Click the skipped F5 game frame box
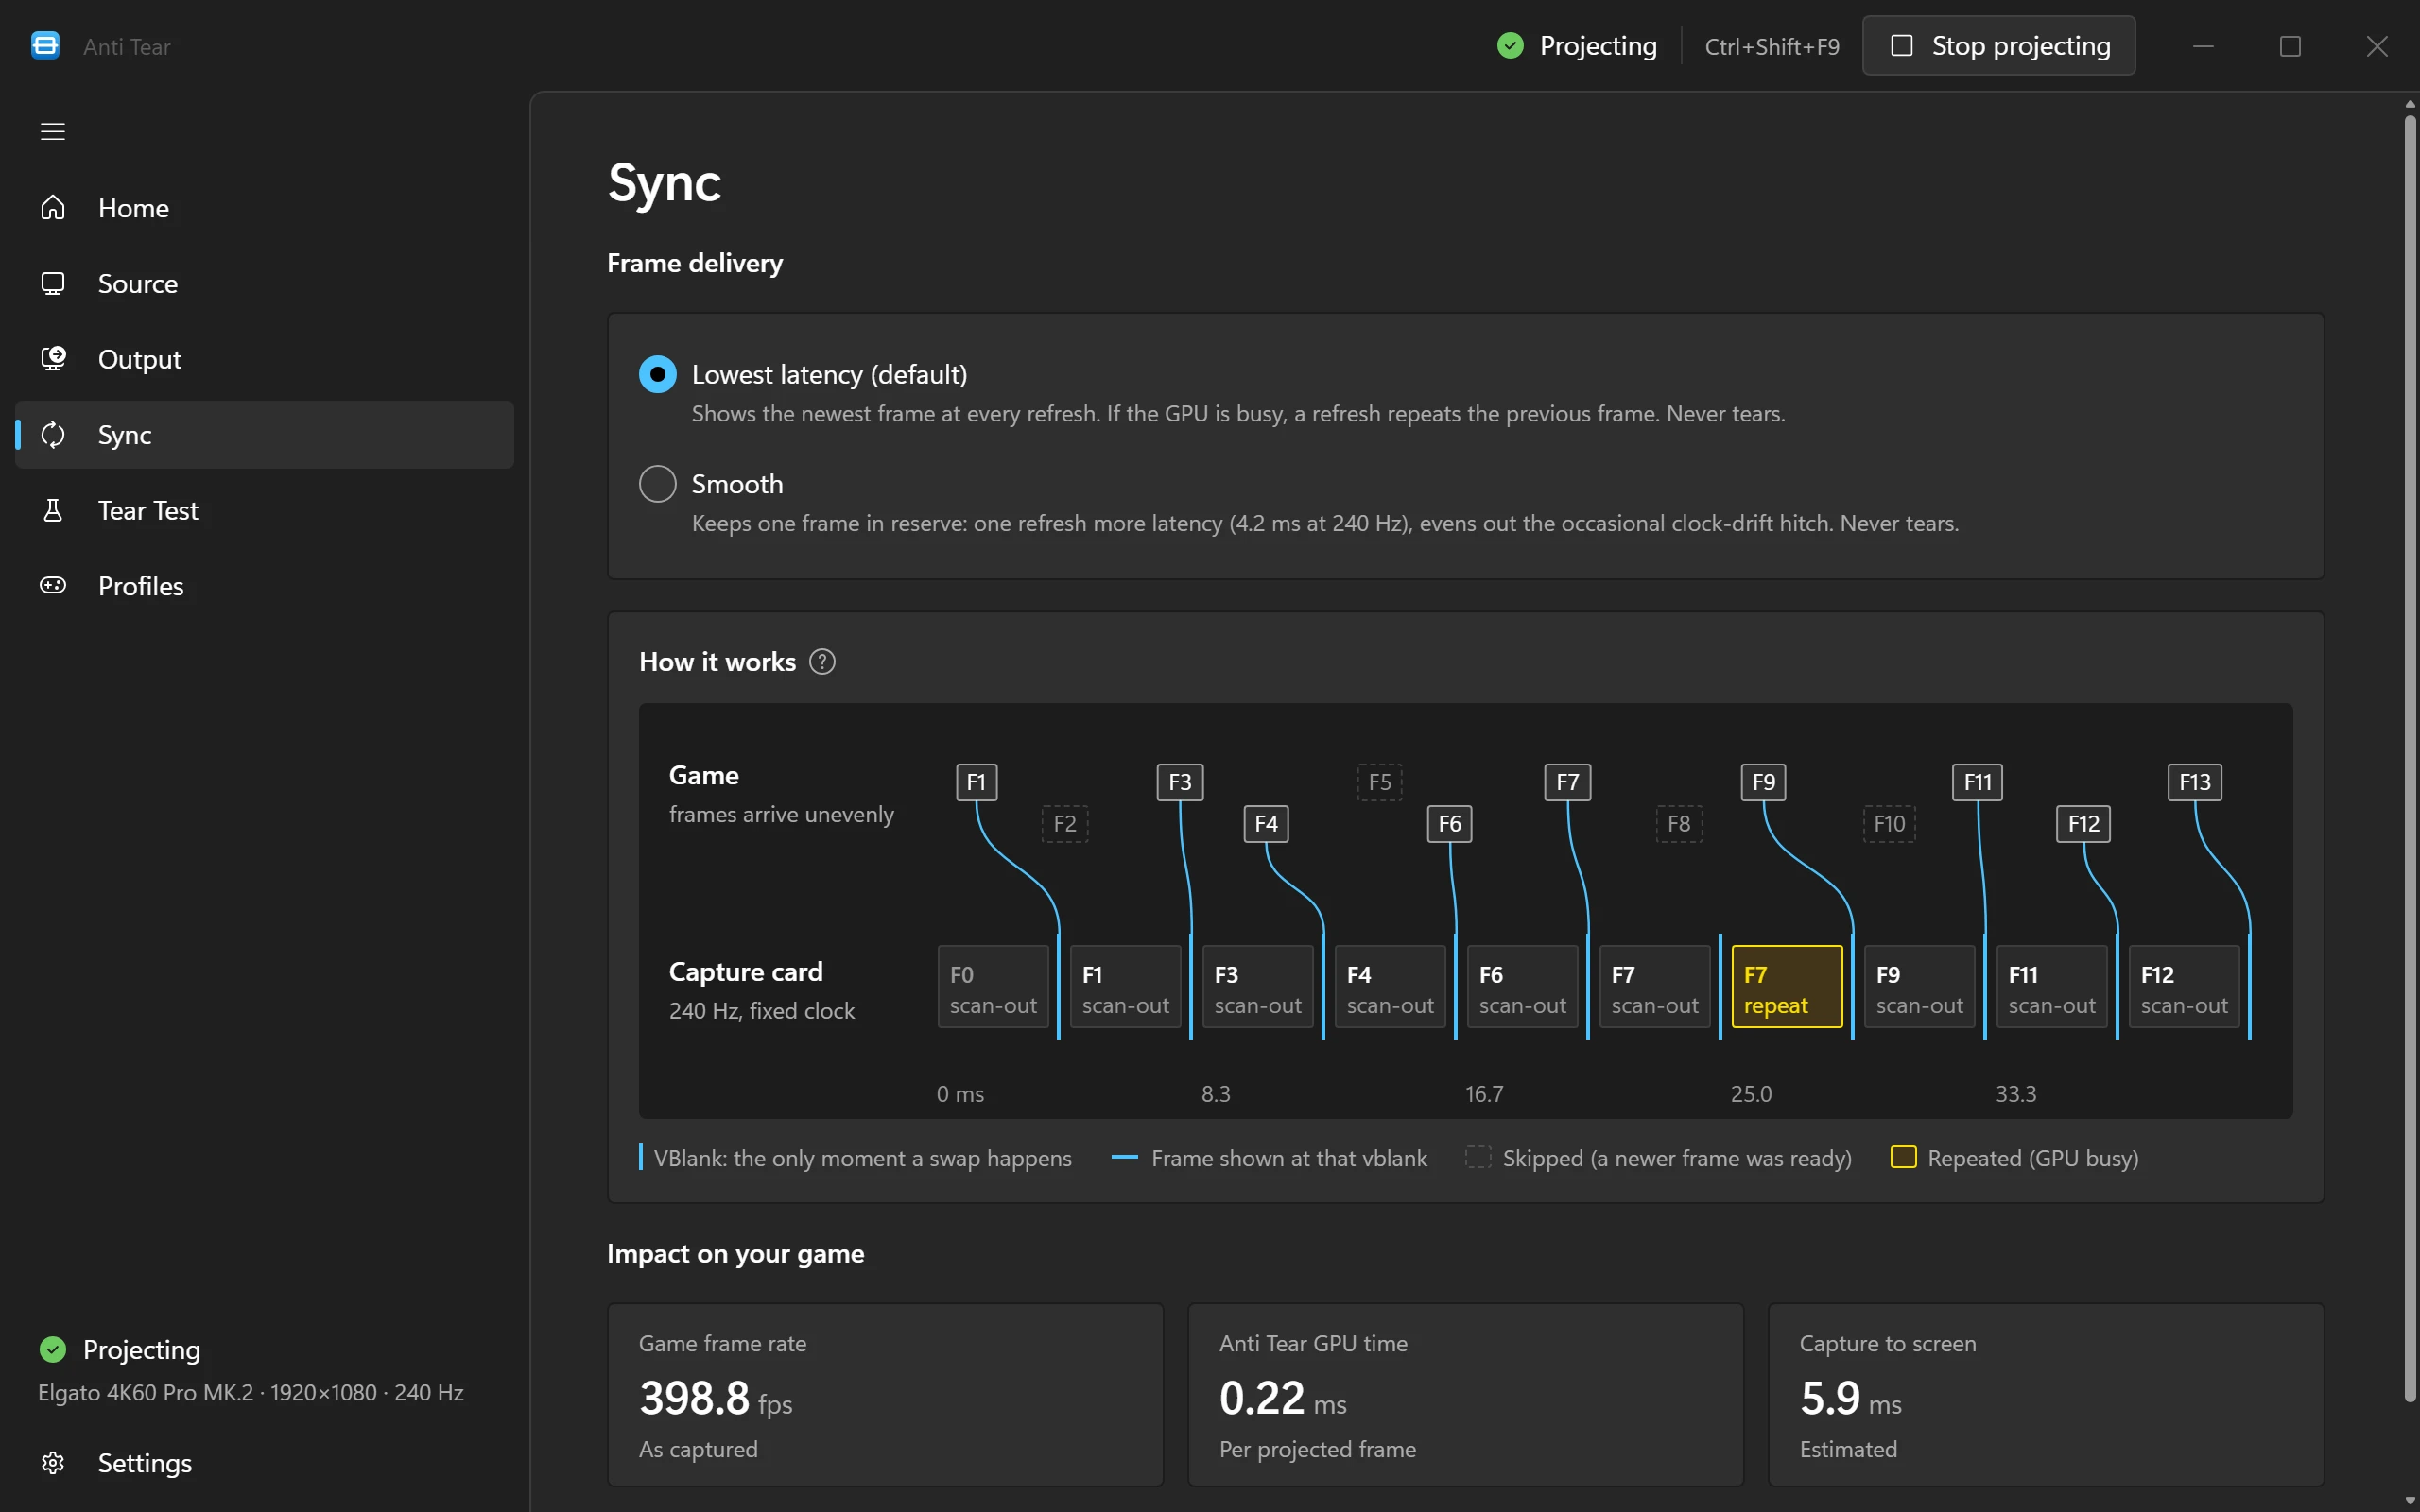This screenshot has height=1512, width=2420. pyautogui.click(x=1379, y=782)
